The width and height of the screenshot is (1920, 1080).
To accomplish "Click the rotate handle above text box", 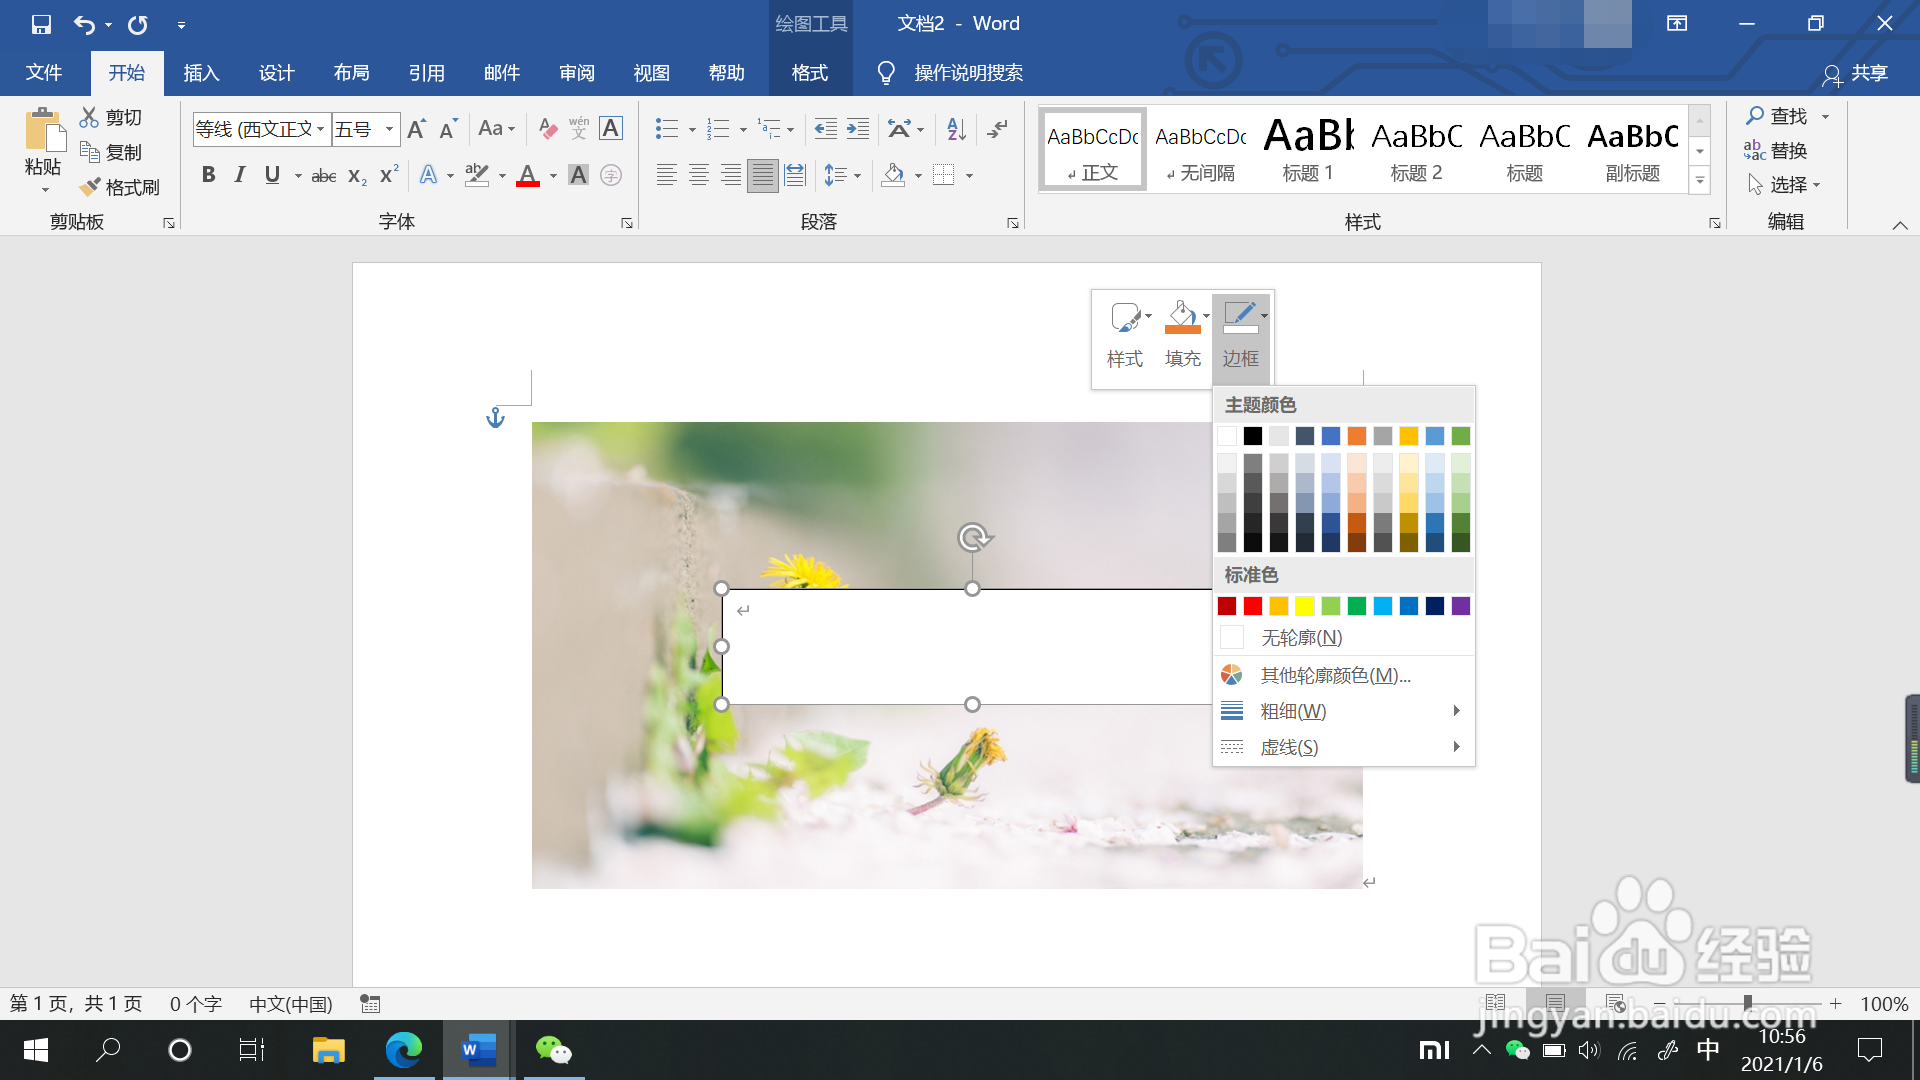I will 973,538.
